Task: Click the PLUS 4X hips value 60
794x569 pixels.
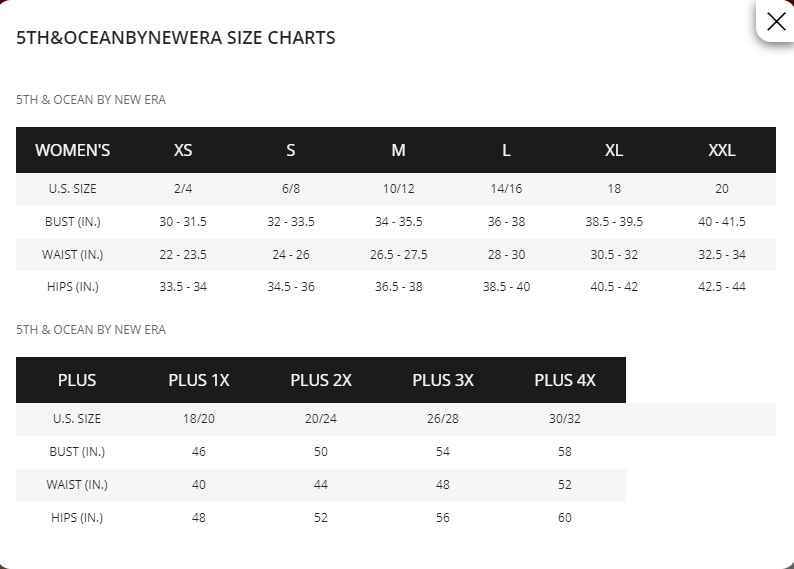Action: (x=565, y=517)
